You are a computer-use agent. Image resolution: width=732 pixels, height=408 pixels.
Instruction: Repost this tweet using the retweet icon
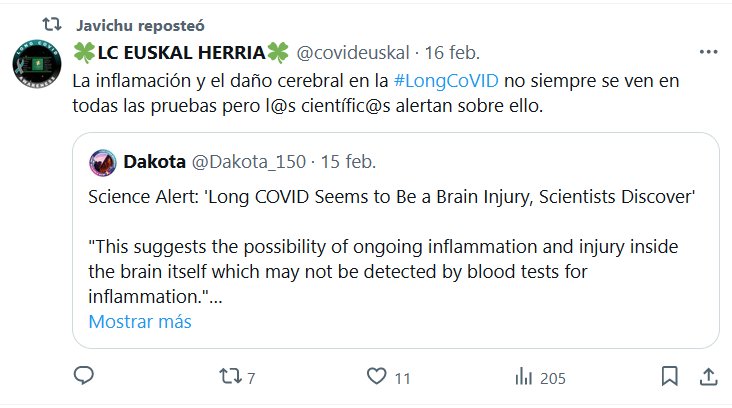point(230,377)
